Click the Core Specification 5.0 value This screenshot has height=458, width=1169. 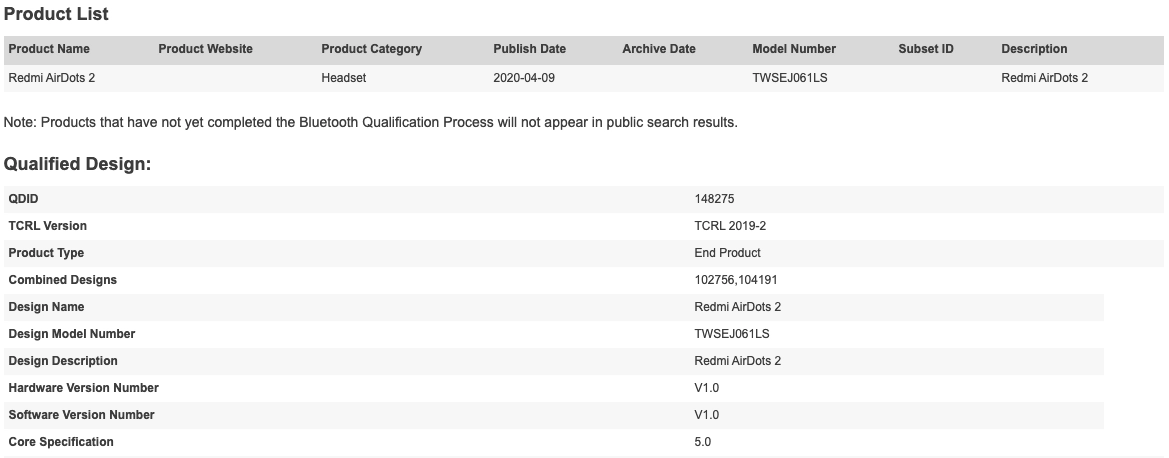click(x=702, y=442)
